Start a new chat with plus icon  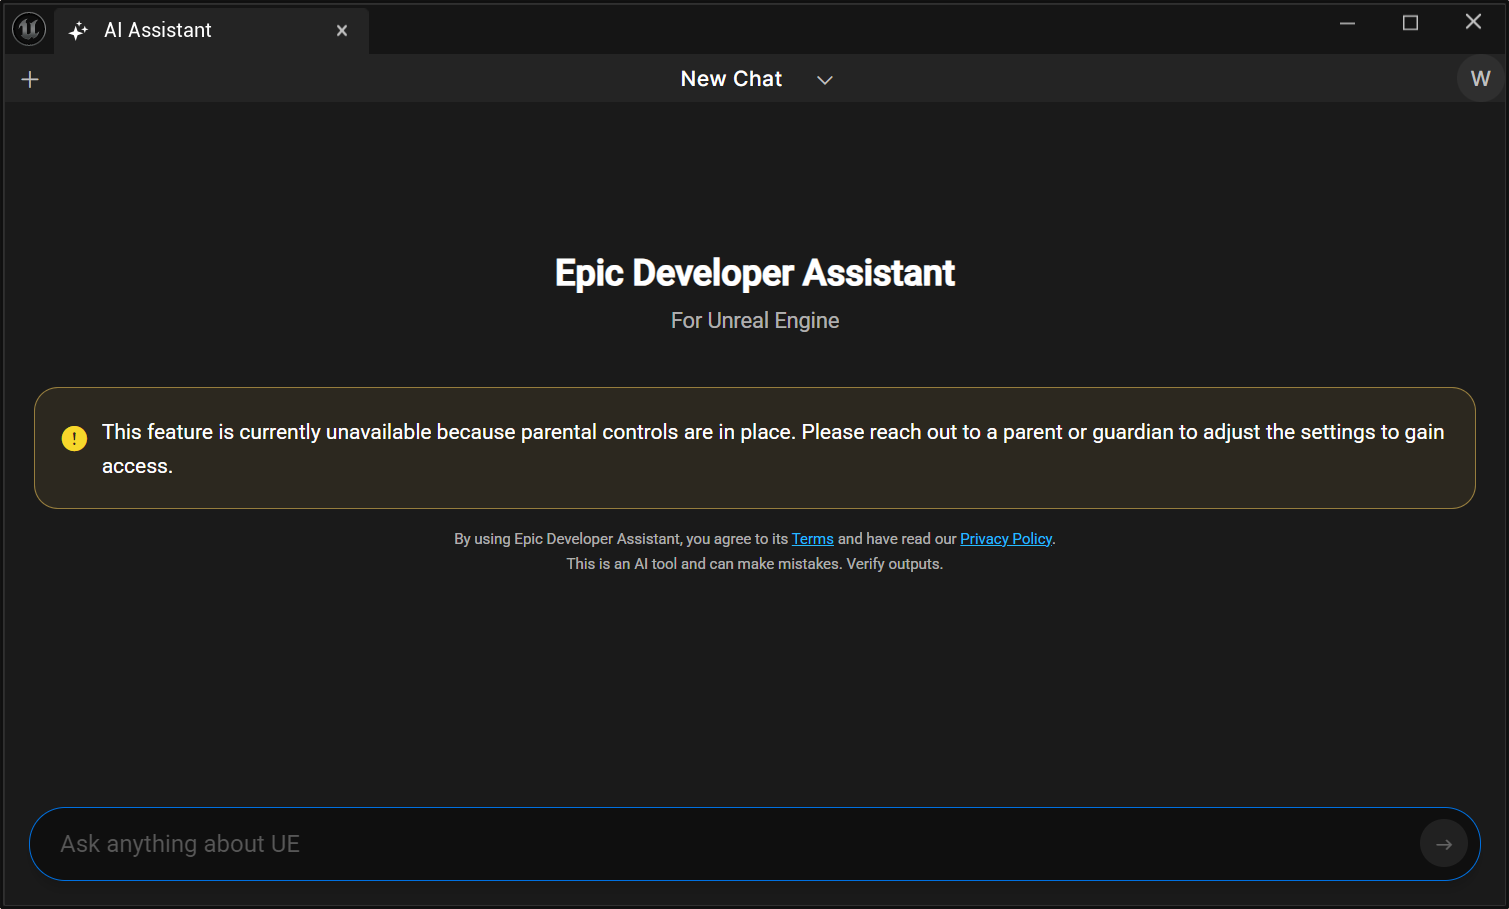pyautogui.click(x=30, y=79)
